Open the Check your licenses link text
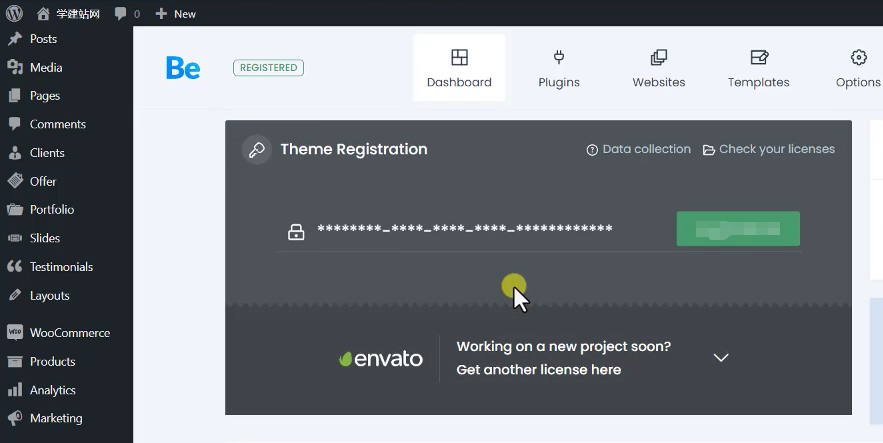Viewport: 883px width, 443px height. tap(777, 149)
